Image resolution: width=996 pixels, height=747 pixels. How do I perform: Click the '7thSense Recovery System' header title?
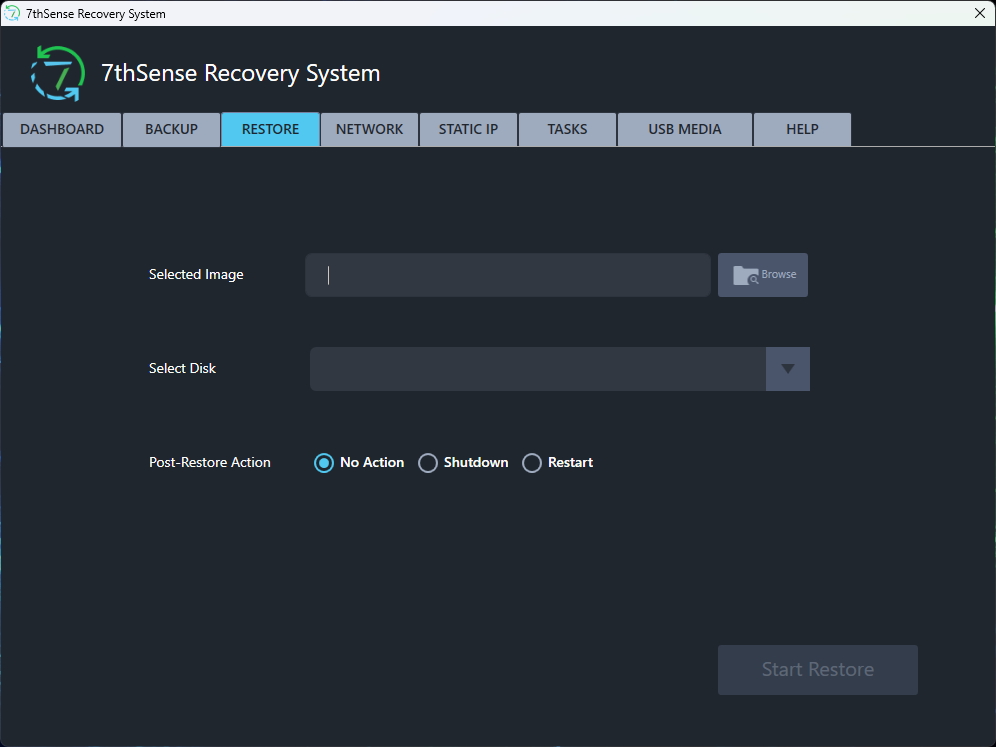[241, 74]
